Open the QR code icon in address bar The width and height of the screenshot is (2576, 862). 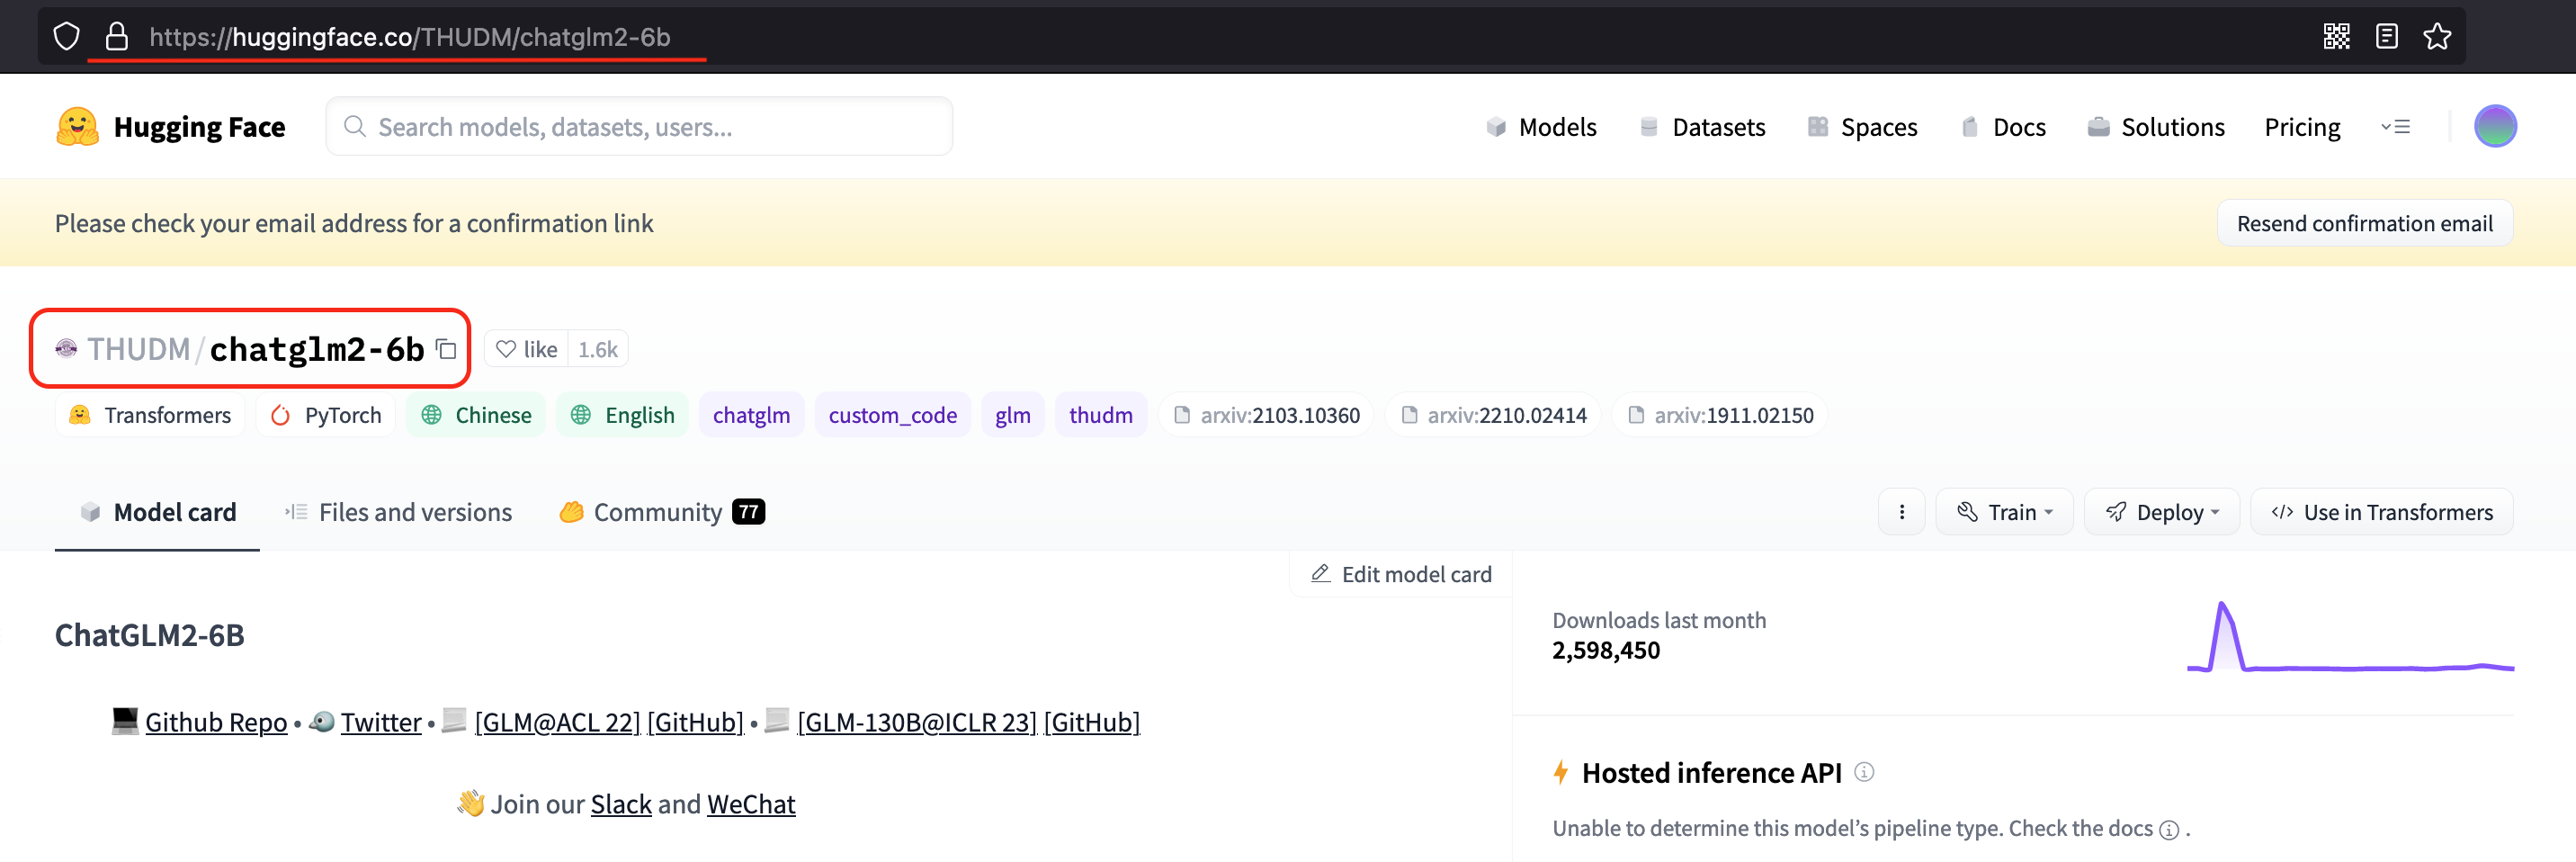2338,36
